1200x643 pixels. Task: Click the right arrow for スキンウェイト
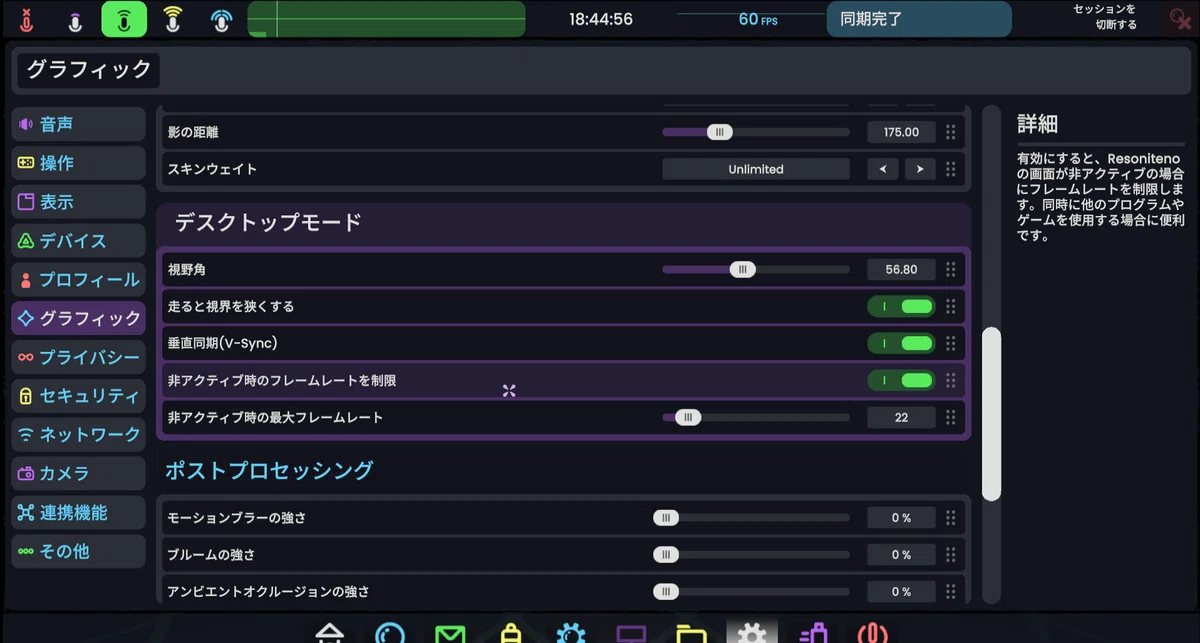pyautogui.click(x=920, y=169)
